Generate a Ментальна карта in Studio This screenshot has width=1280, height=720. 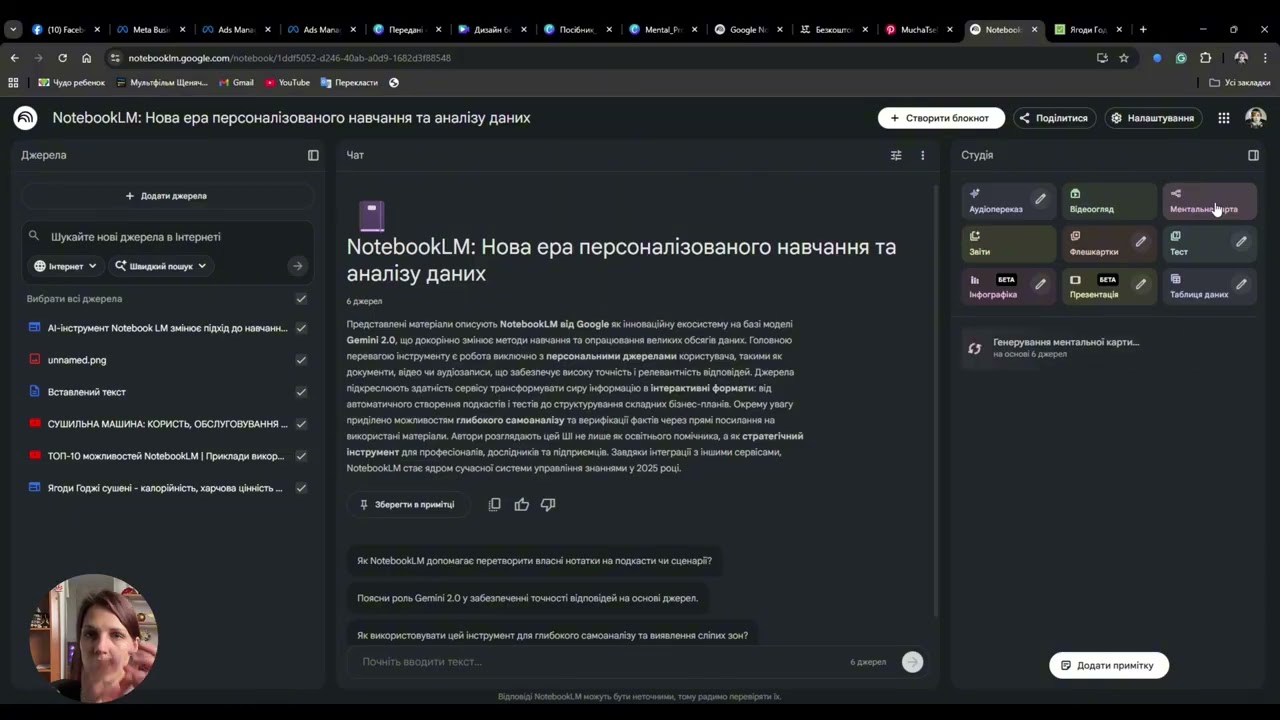(x=1208, y=200)
